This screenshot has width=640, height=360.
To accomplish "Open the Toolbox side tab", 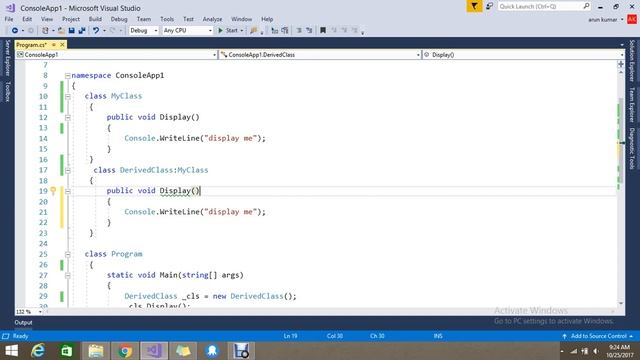I will [7, 91].
